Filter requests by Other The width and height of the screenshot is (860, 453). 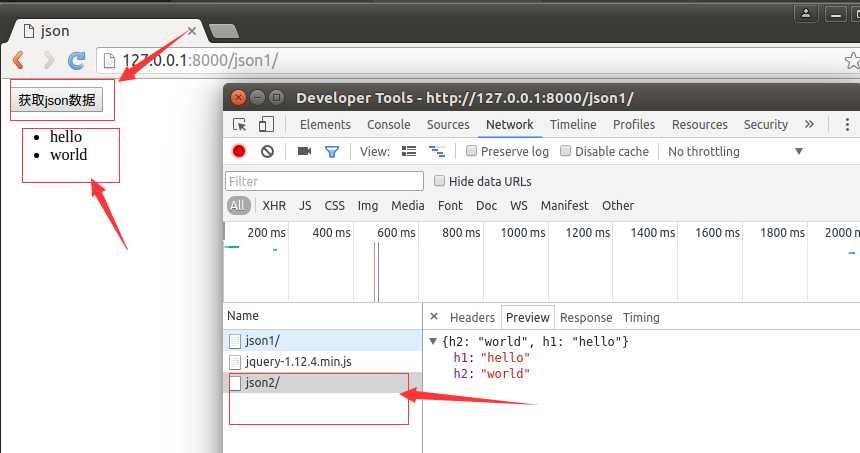(x=618, y=206)
